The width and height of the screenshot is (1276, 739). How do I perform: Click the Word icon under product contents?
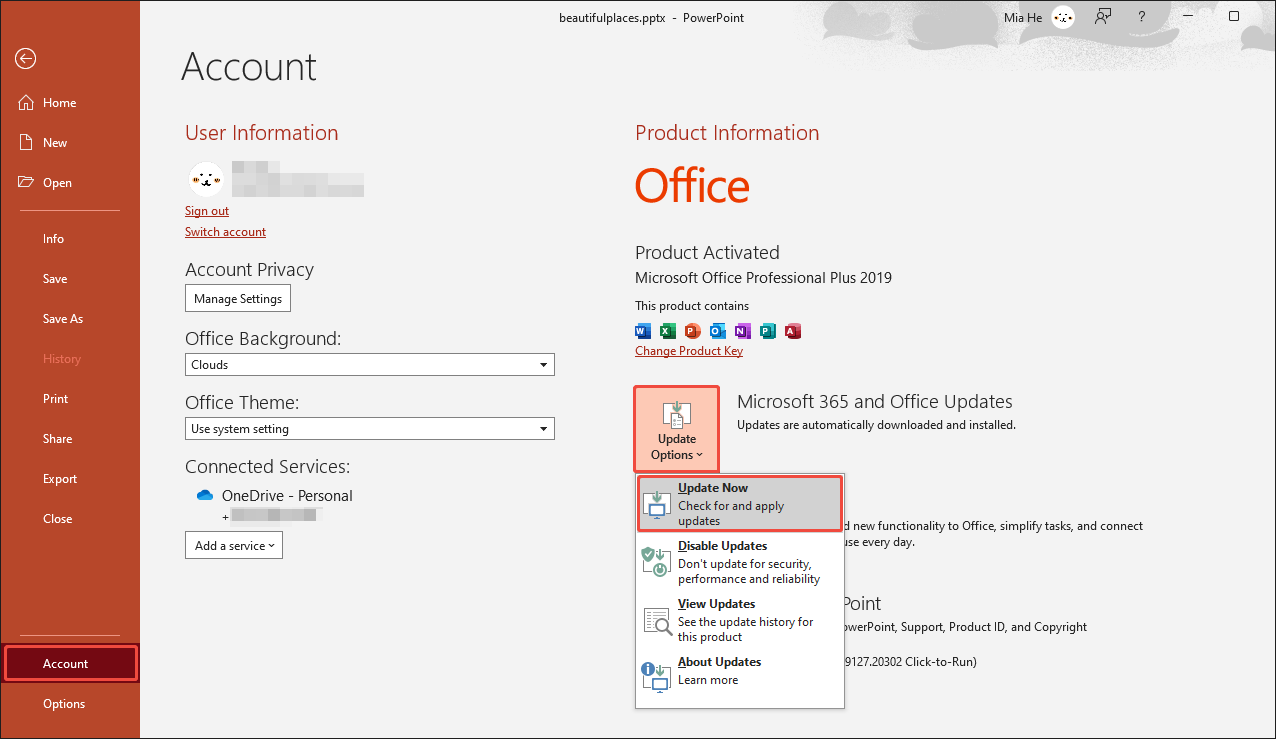point(642,331)
